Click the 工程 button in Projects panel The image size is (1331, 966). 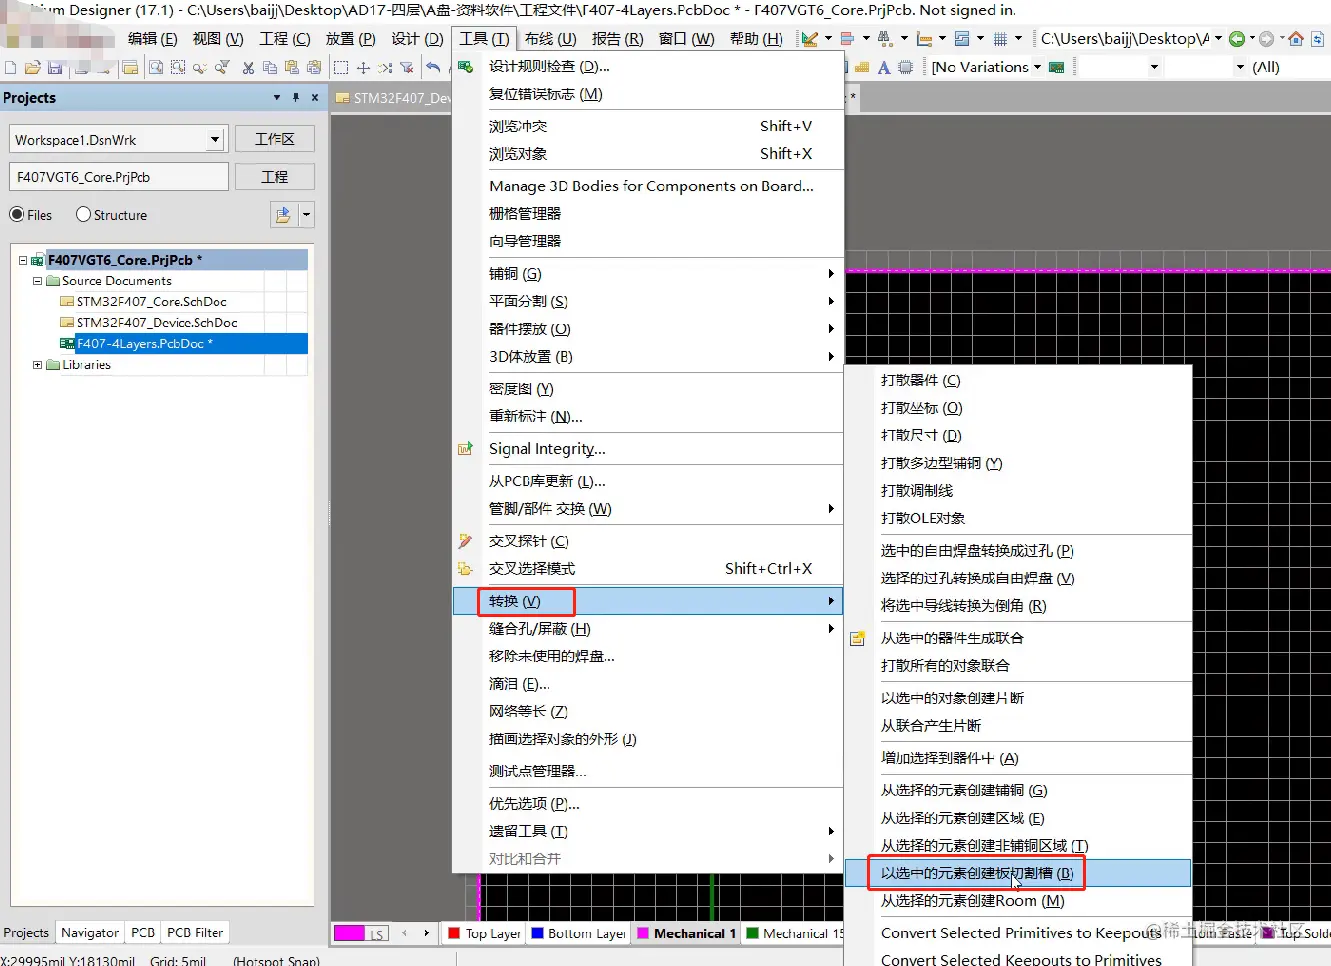pos(275,177)
